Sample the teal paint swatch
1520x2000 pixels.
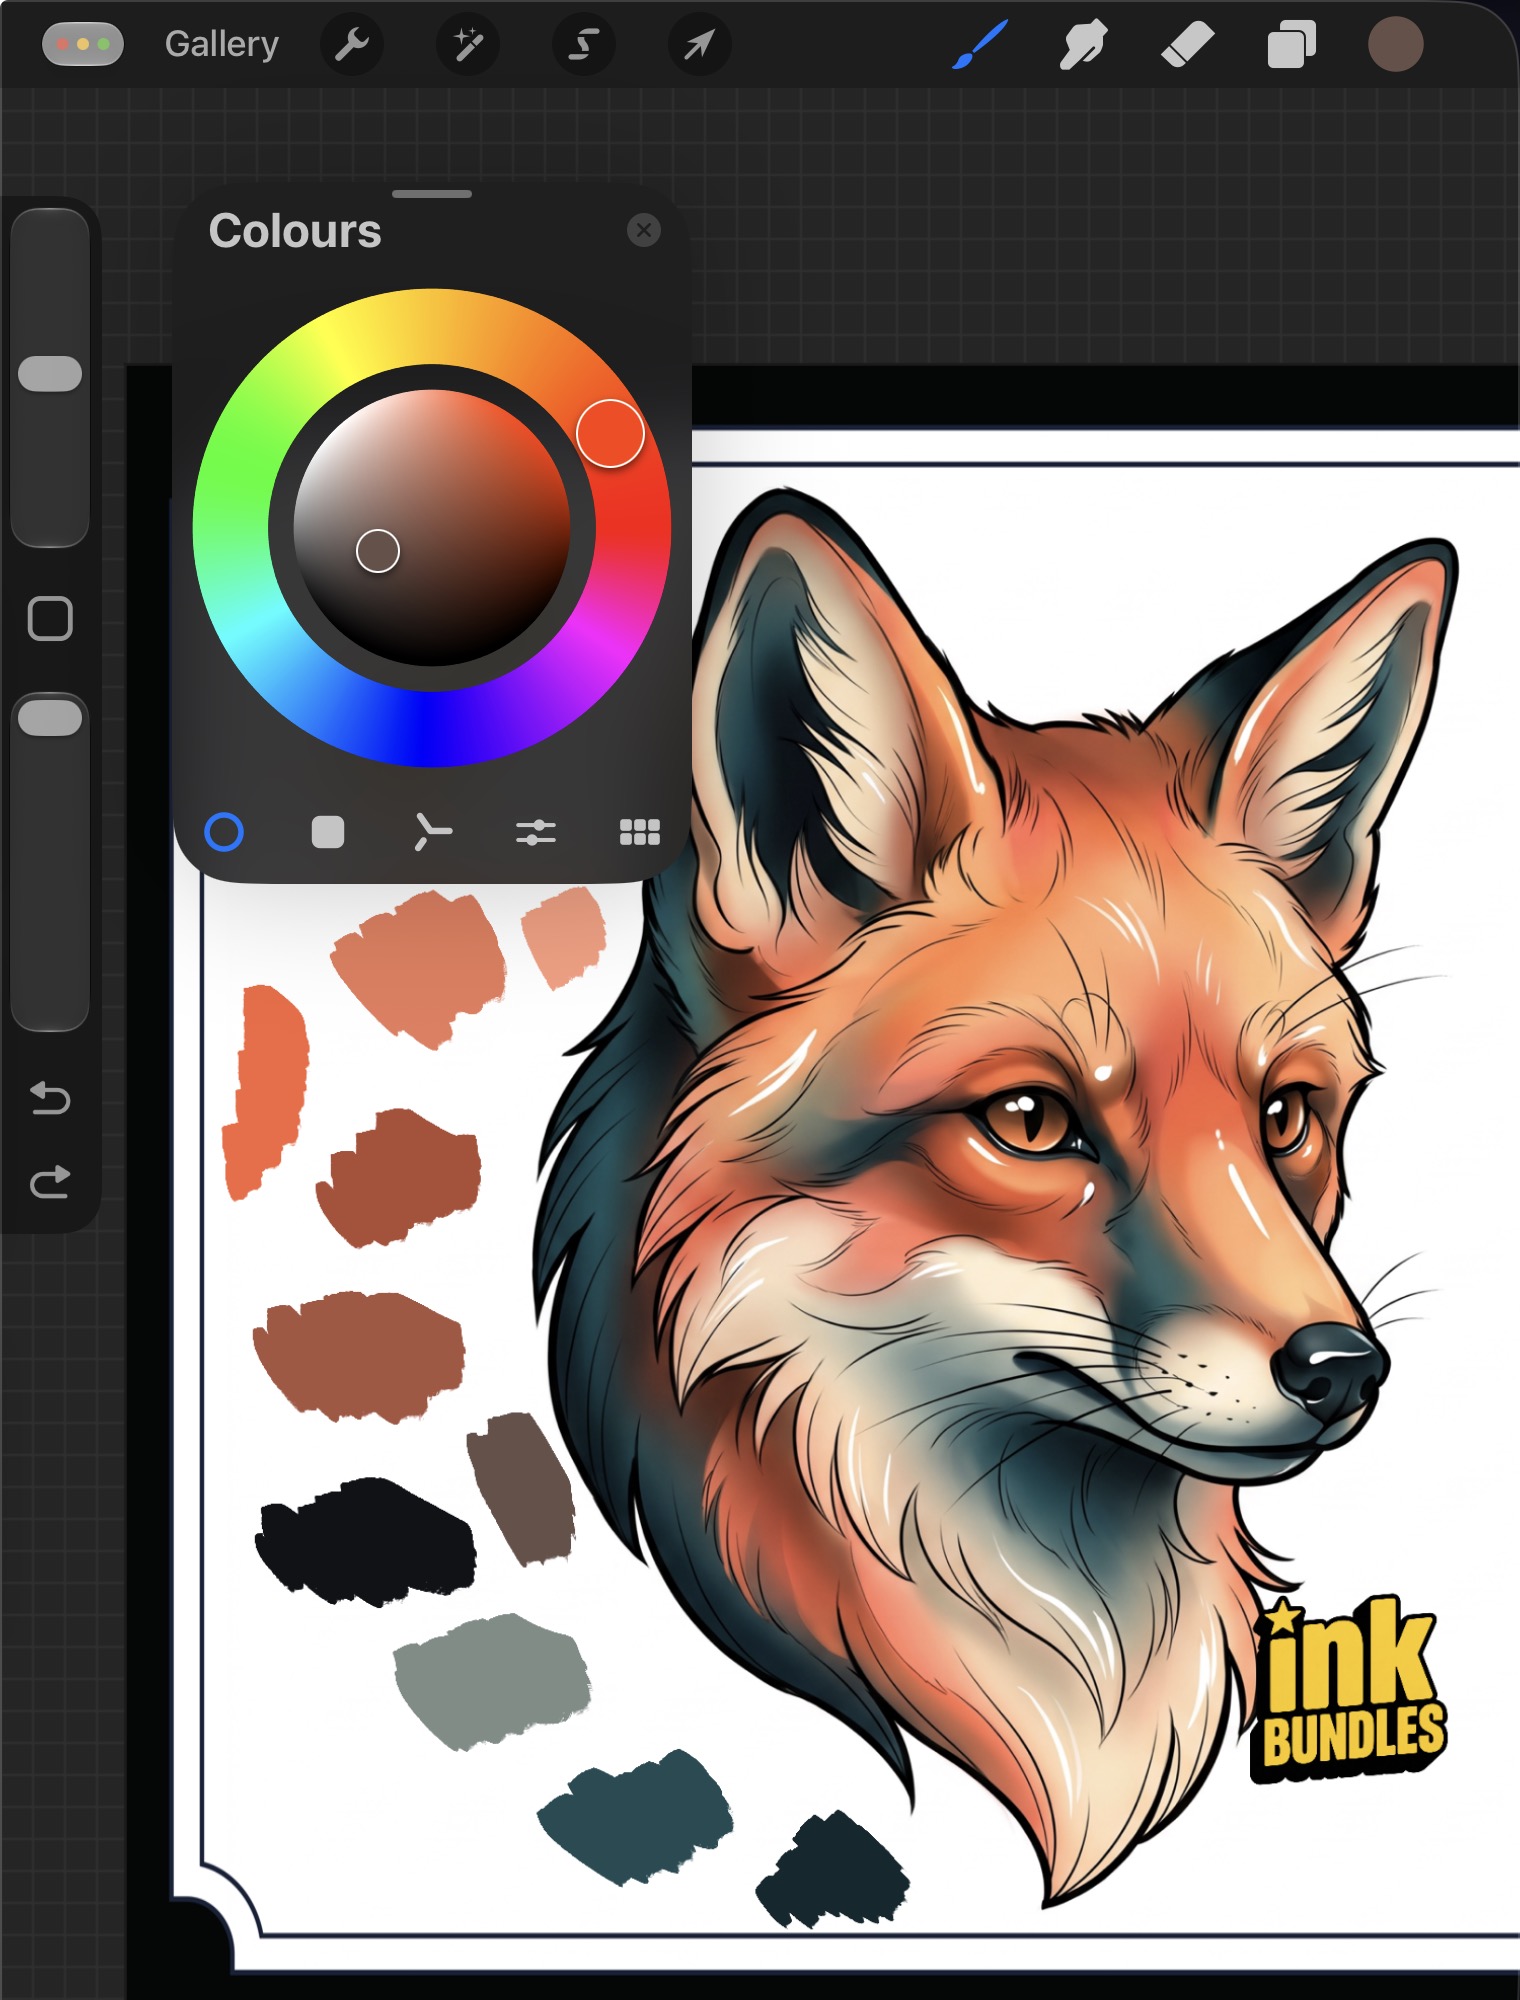coord(636,1816)
